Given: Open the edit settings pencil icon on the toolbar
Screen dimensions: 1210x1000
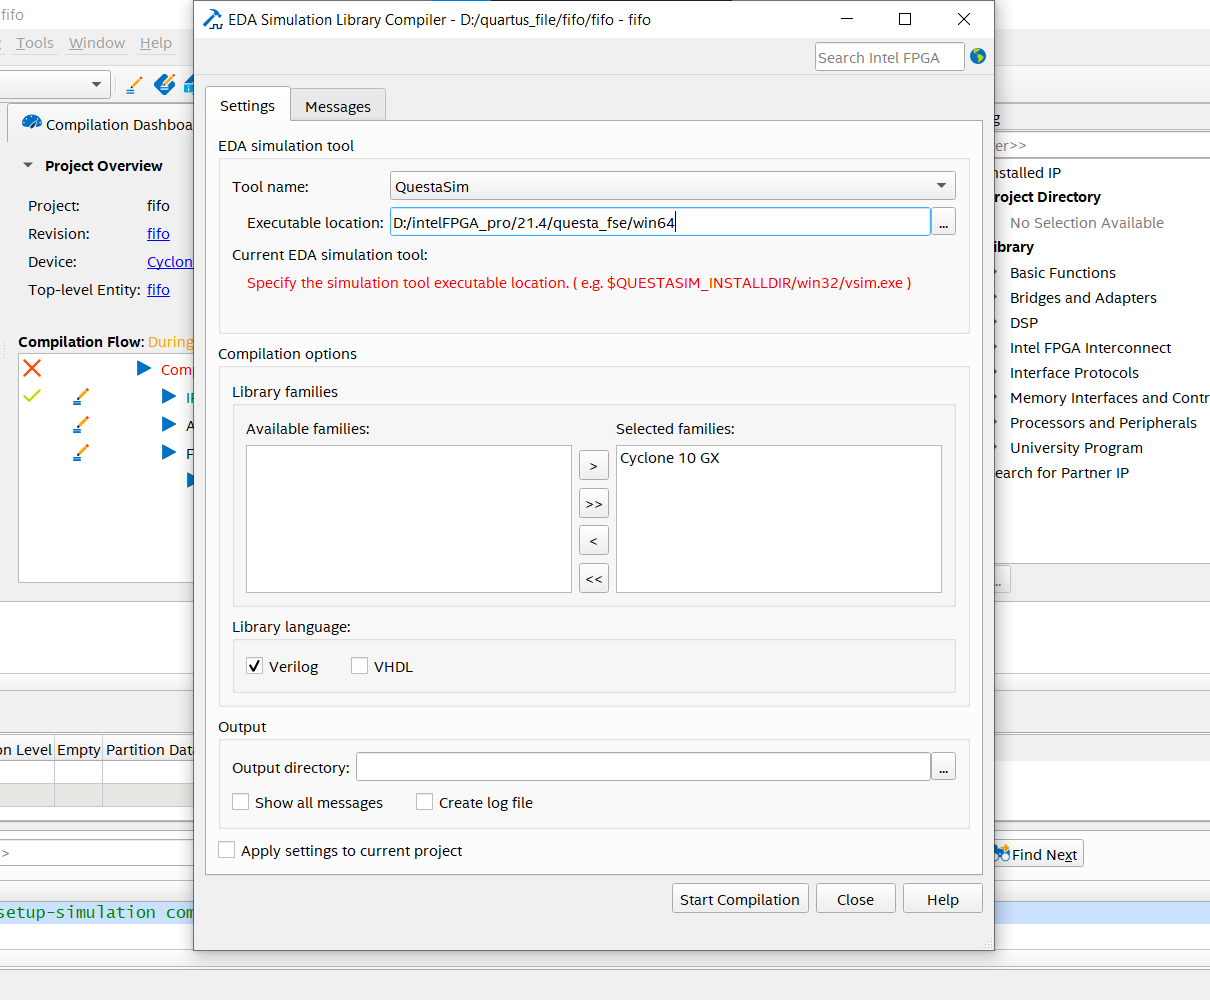Looking at the screenshot, I should tap(134, 85).
